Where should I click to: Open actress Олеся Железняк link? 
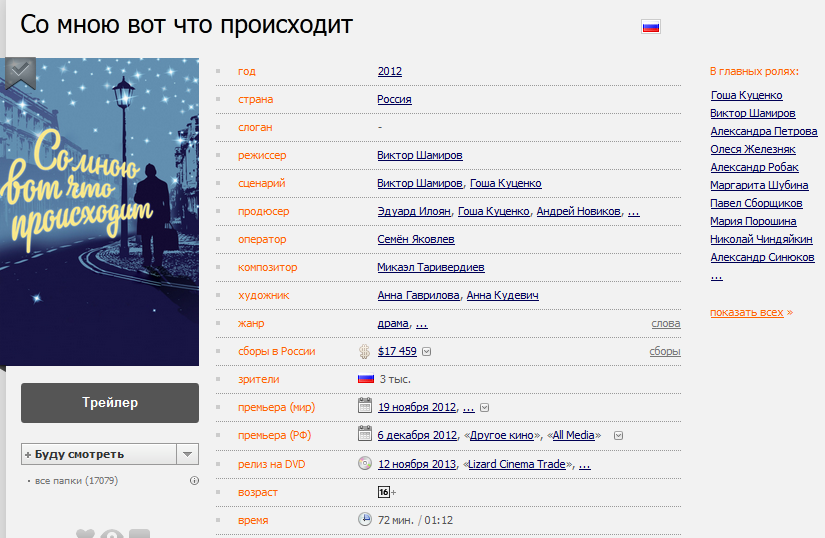click(x=753, y=149)
